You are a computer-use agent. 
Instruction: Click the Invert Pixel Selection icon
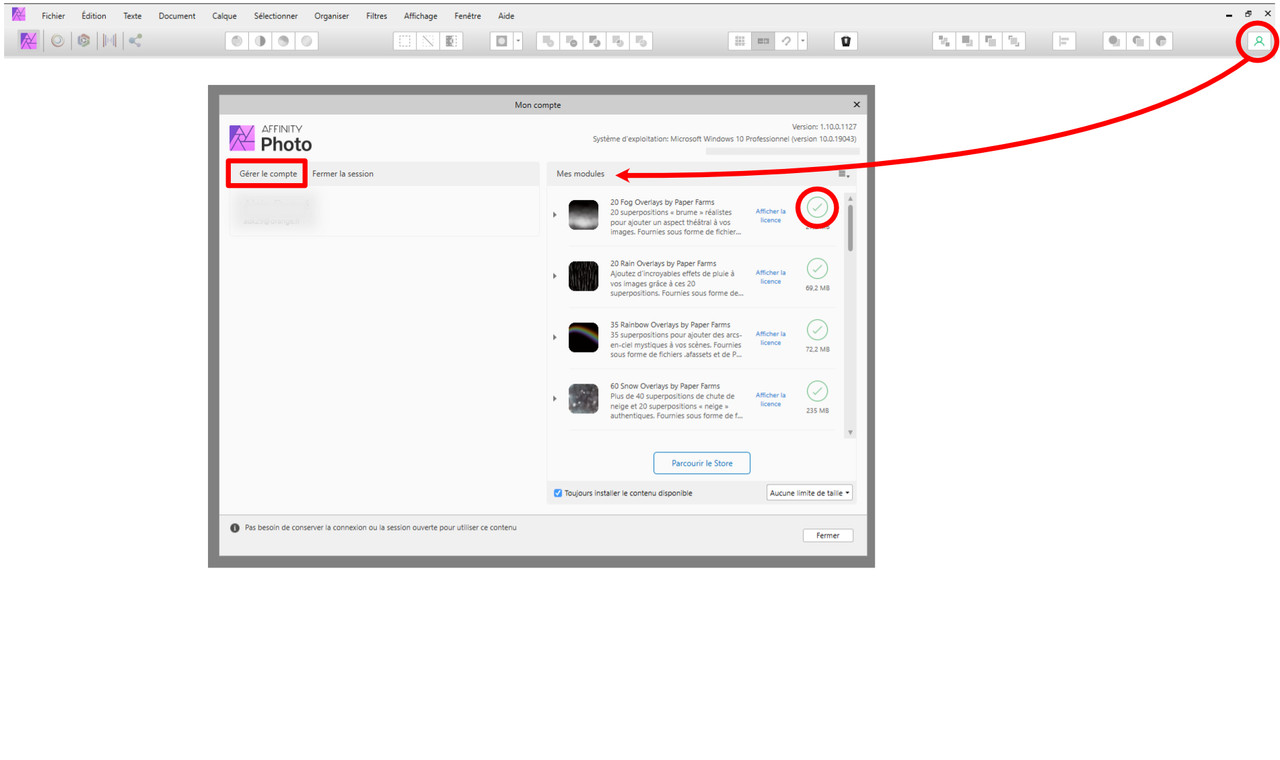[451, 41]
